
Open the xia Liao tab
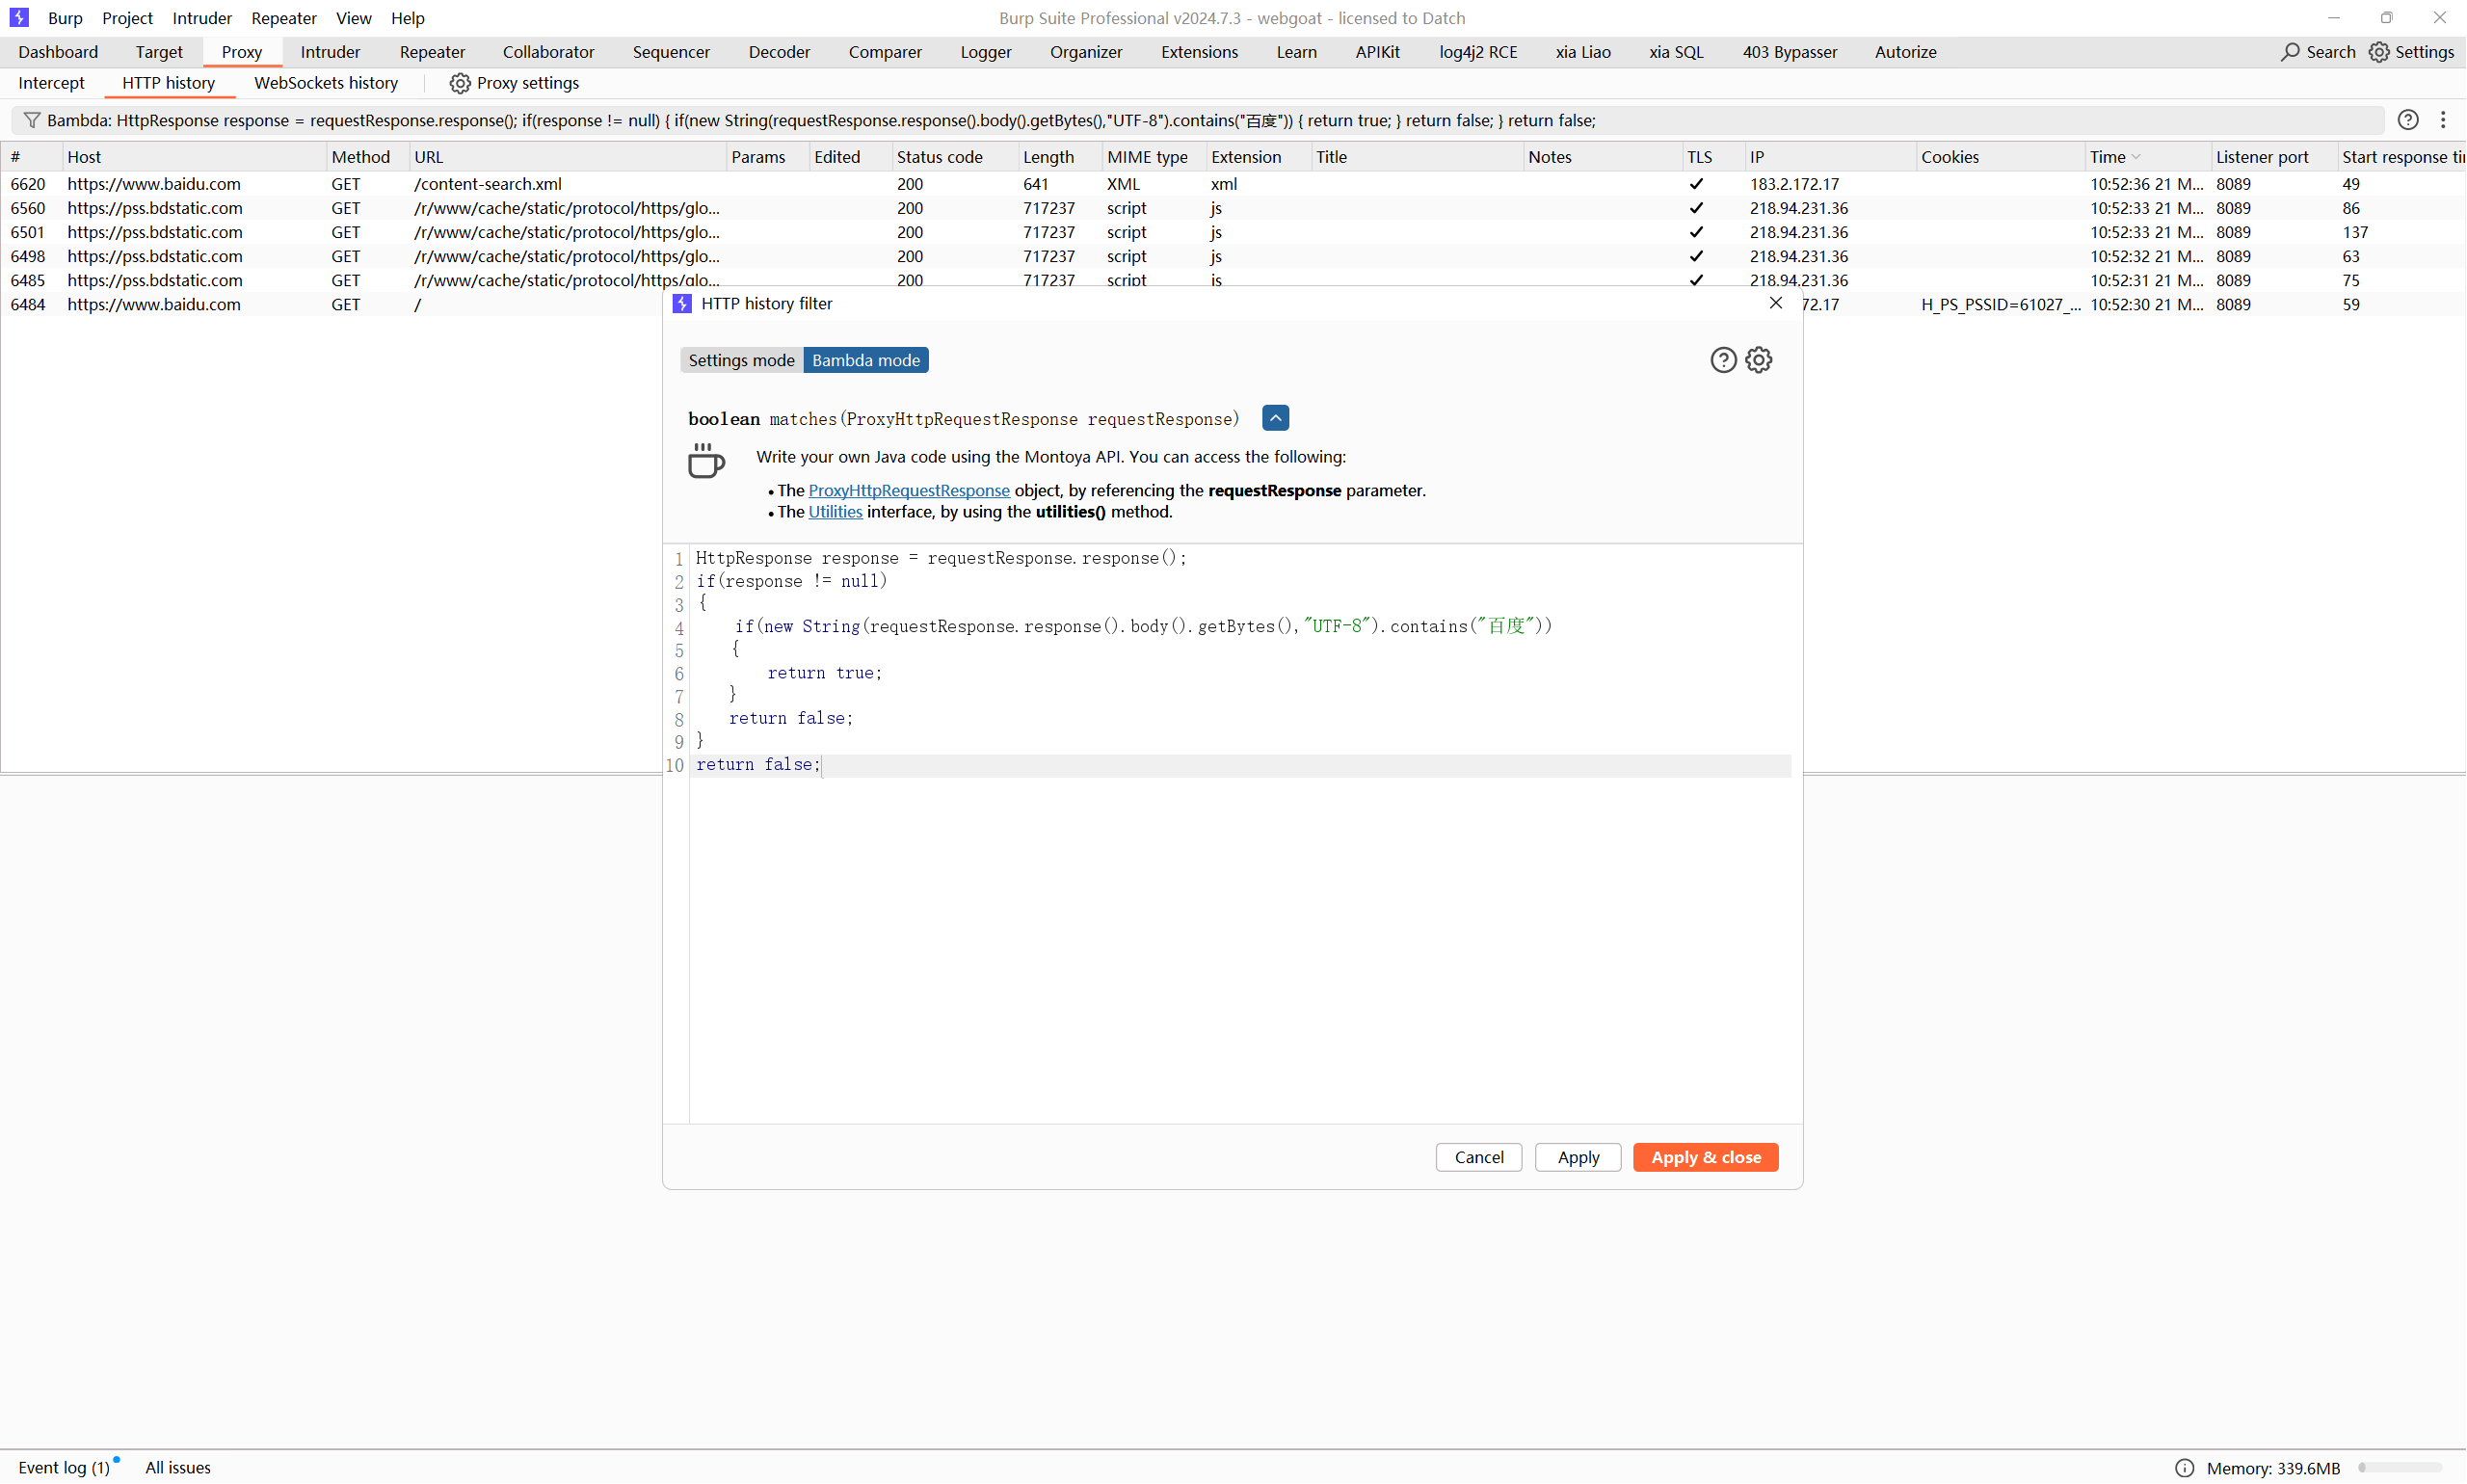point(1583,52)
